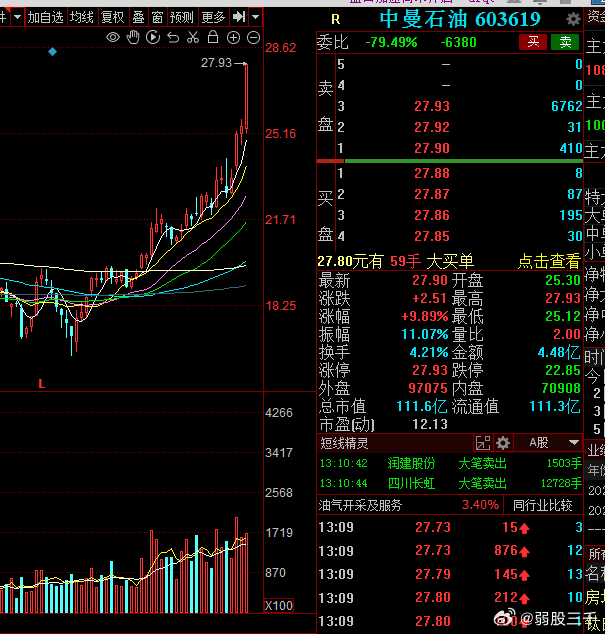Click the 27.80元有 59手 大买单 alert
605x634 pixels.
tap(396, 262)
